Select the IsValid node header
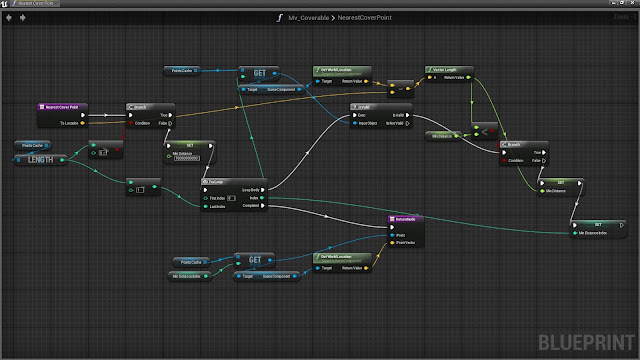Screen dimensions: 640x360 click(x=380, y=107)
